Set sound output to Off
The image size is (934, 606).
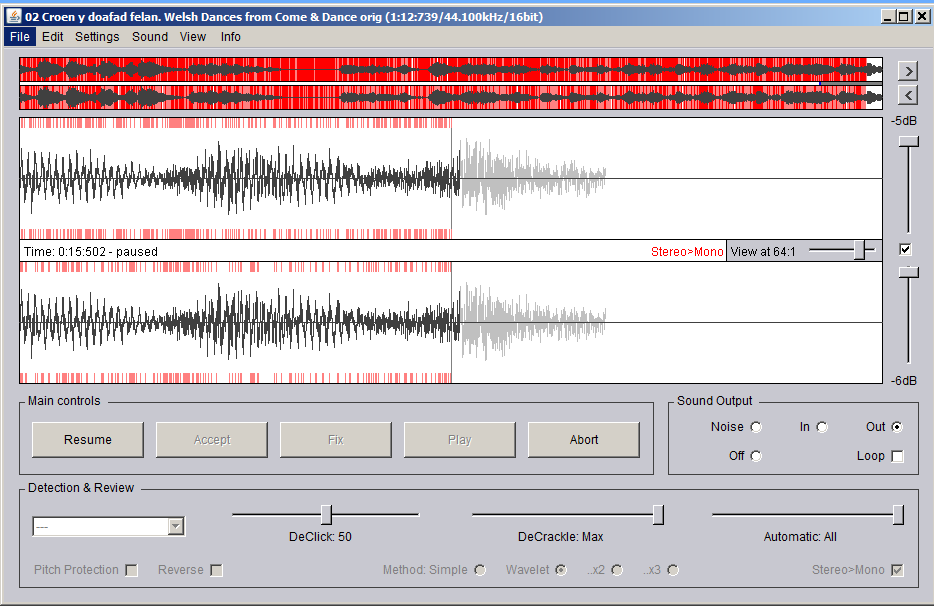756,456
